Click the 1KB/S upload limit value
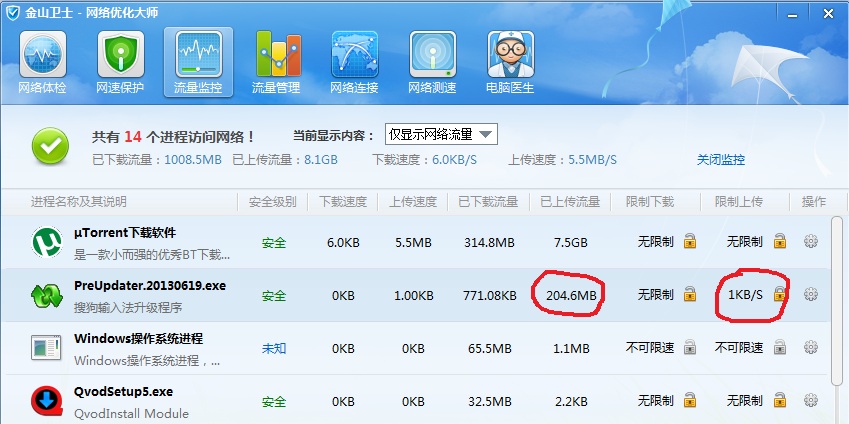This screenshot has width=849, height=424. (745, 295)
